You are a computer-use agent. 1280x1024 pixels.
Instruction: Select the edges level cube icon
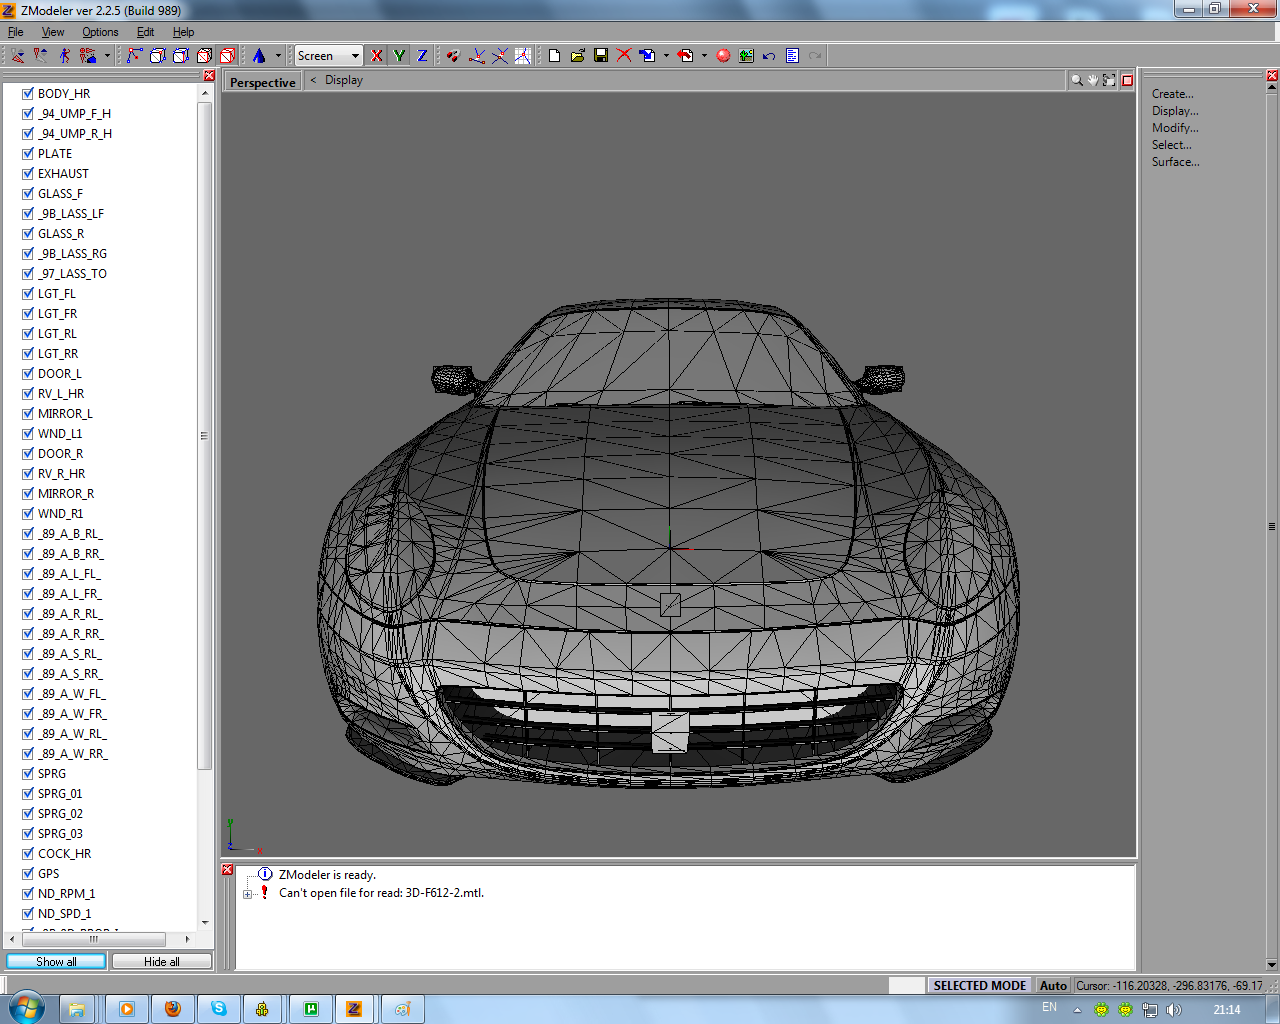point(157,56)
